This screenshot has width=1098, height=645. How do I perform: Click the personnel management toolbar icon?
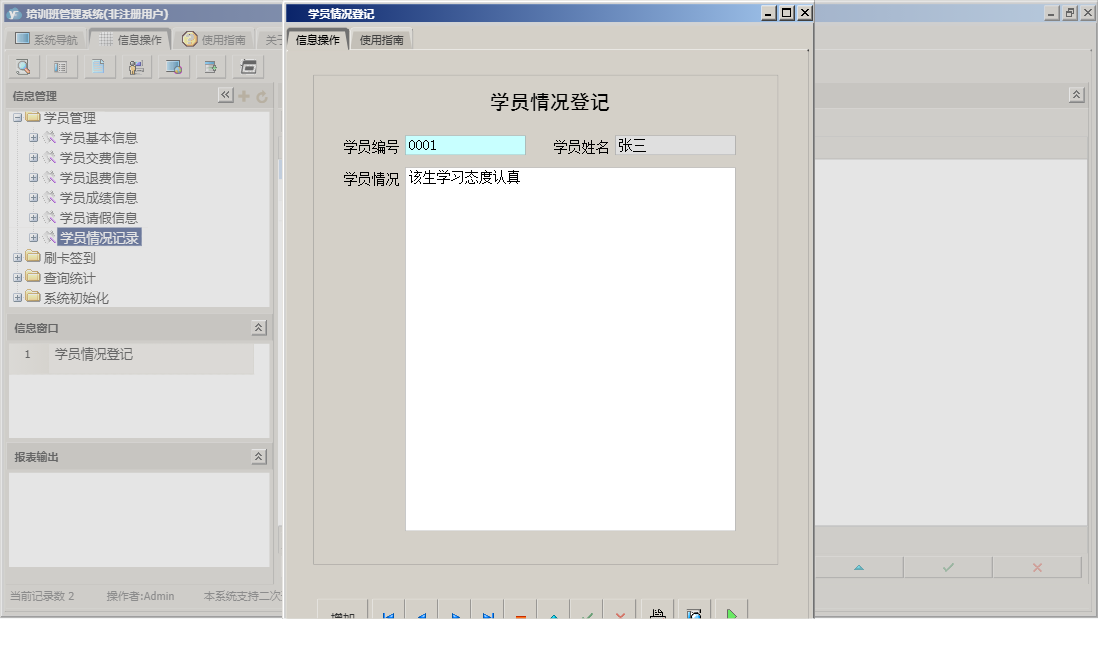[136, 66]
